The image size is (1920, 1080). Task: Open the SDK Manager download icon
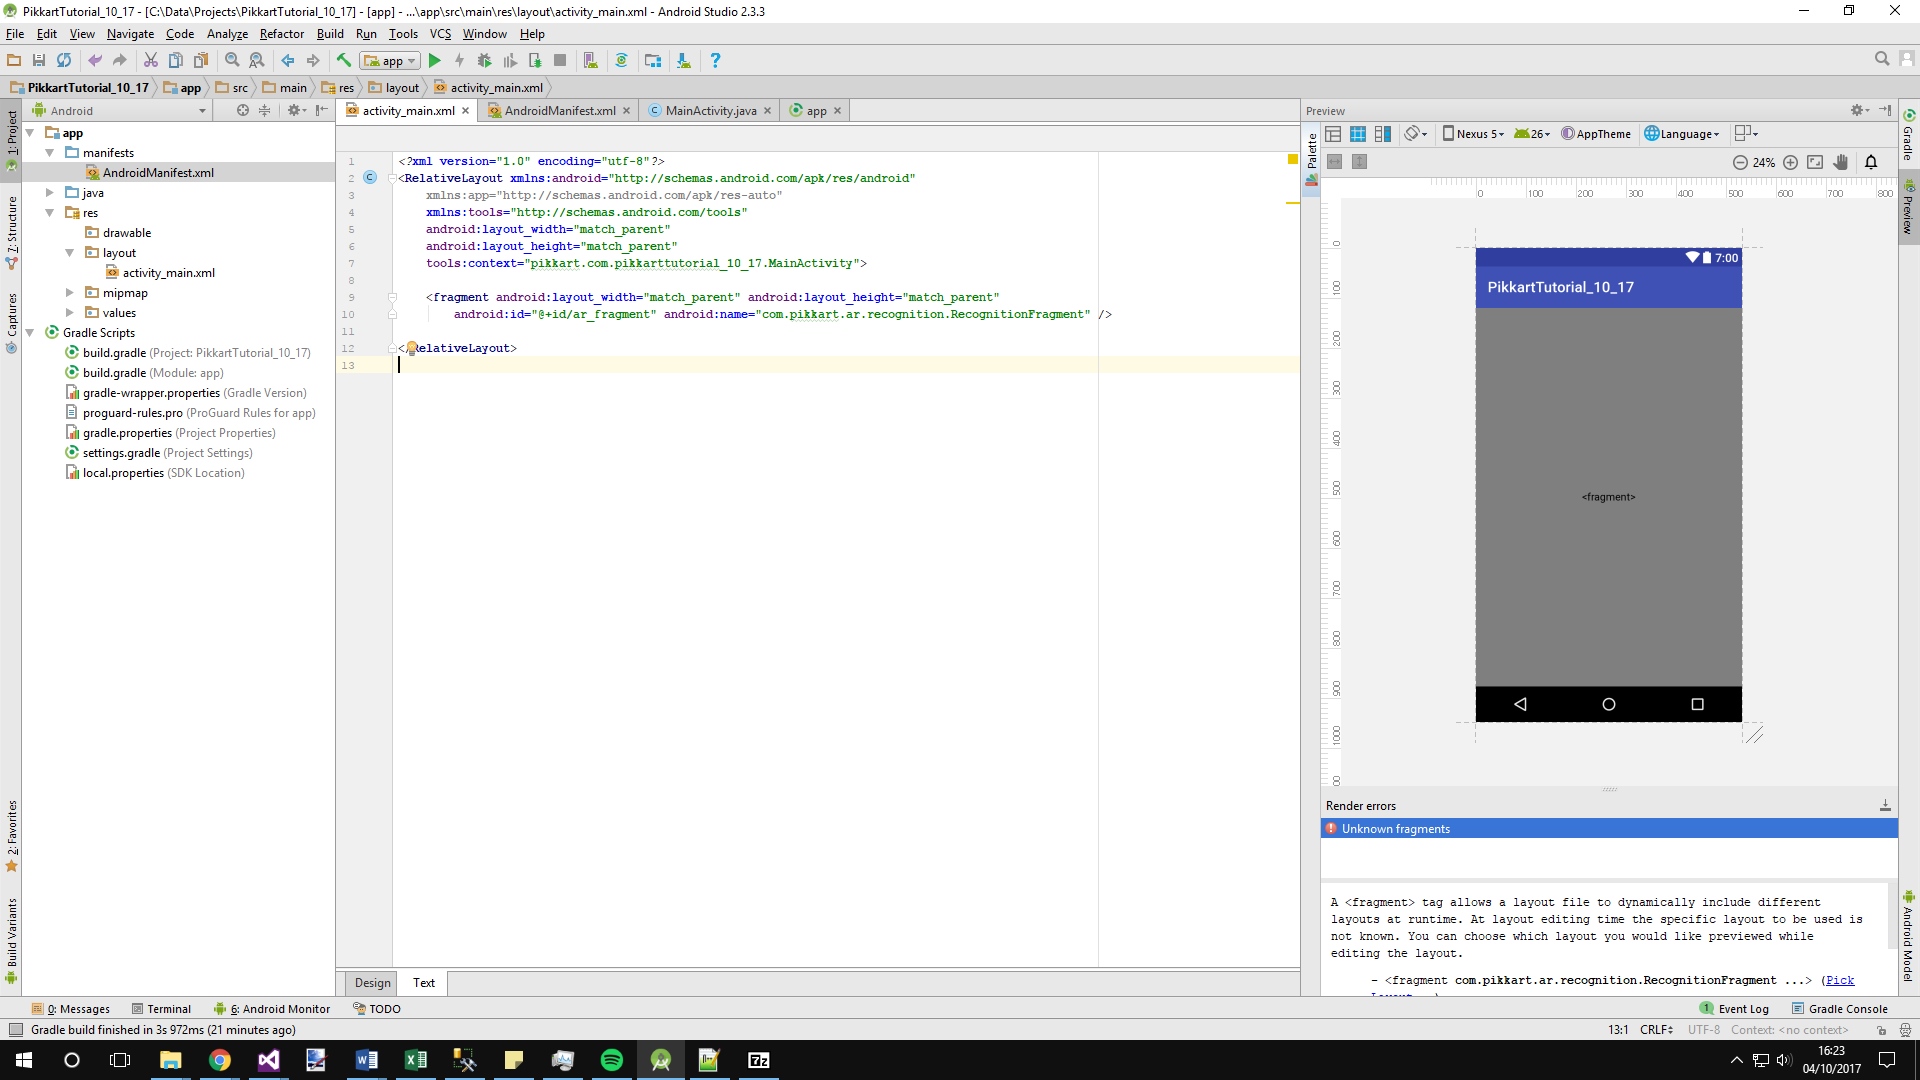pyautogui.click(x=684, y=61)
